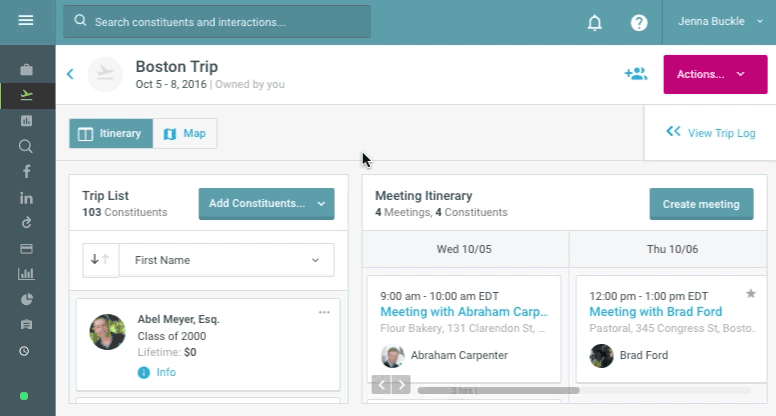Screen dimensions: 776x416
Task: Switch to the Map tab
Action: [185, 133]
